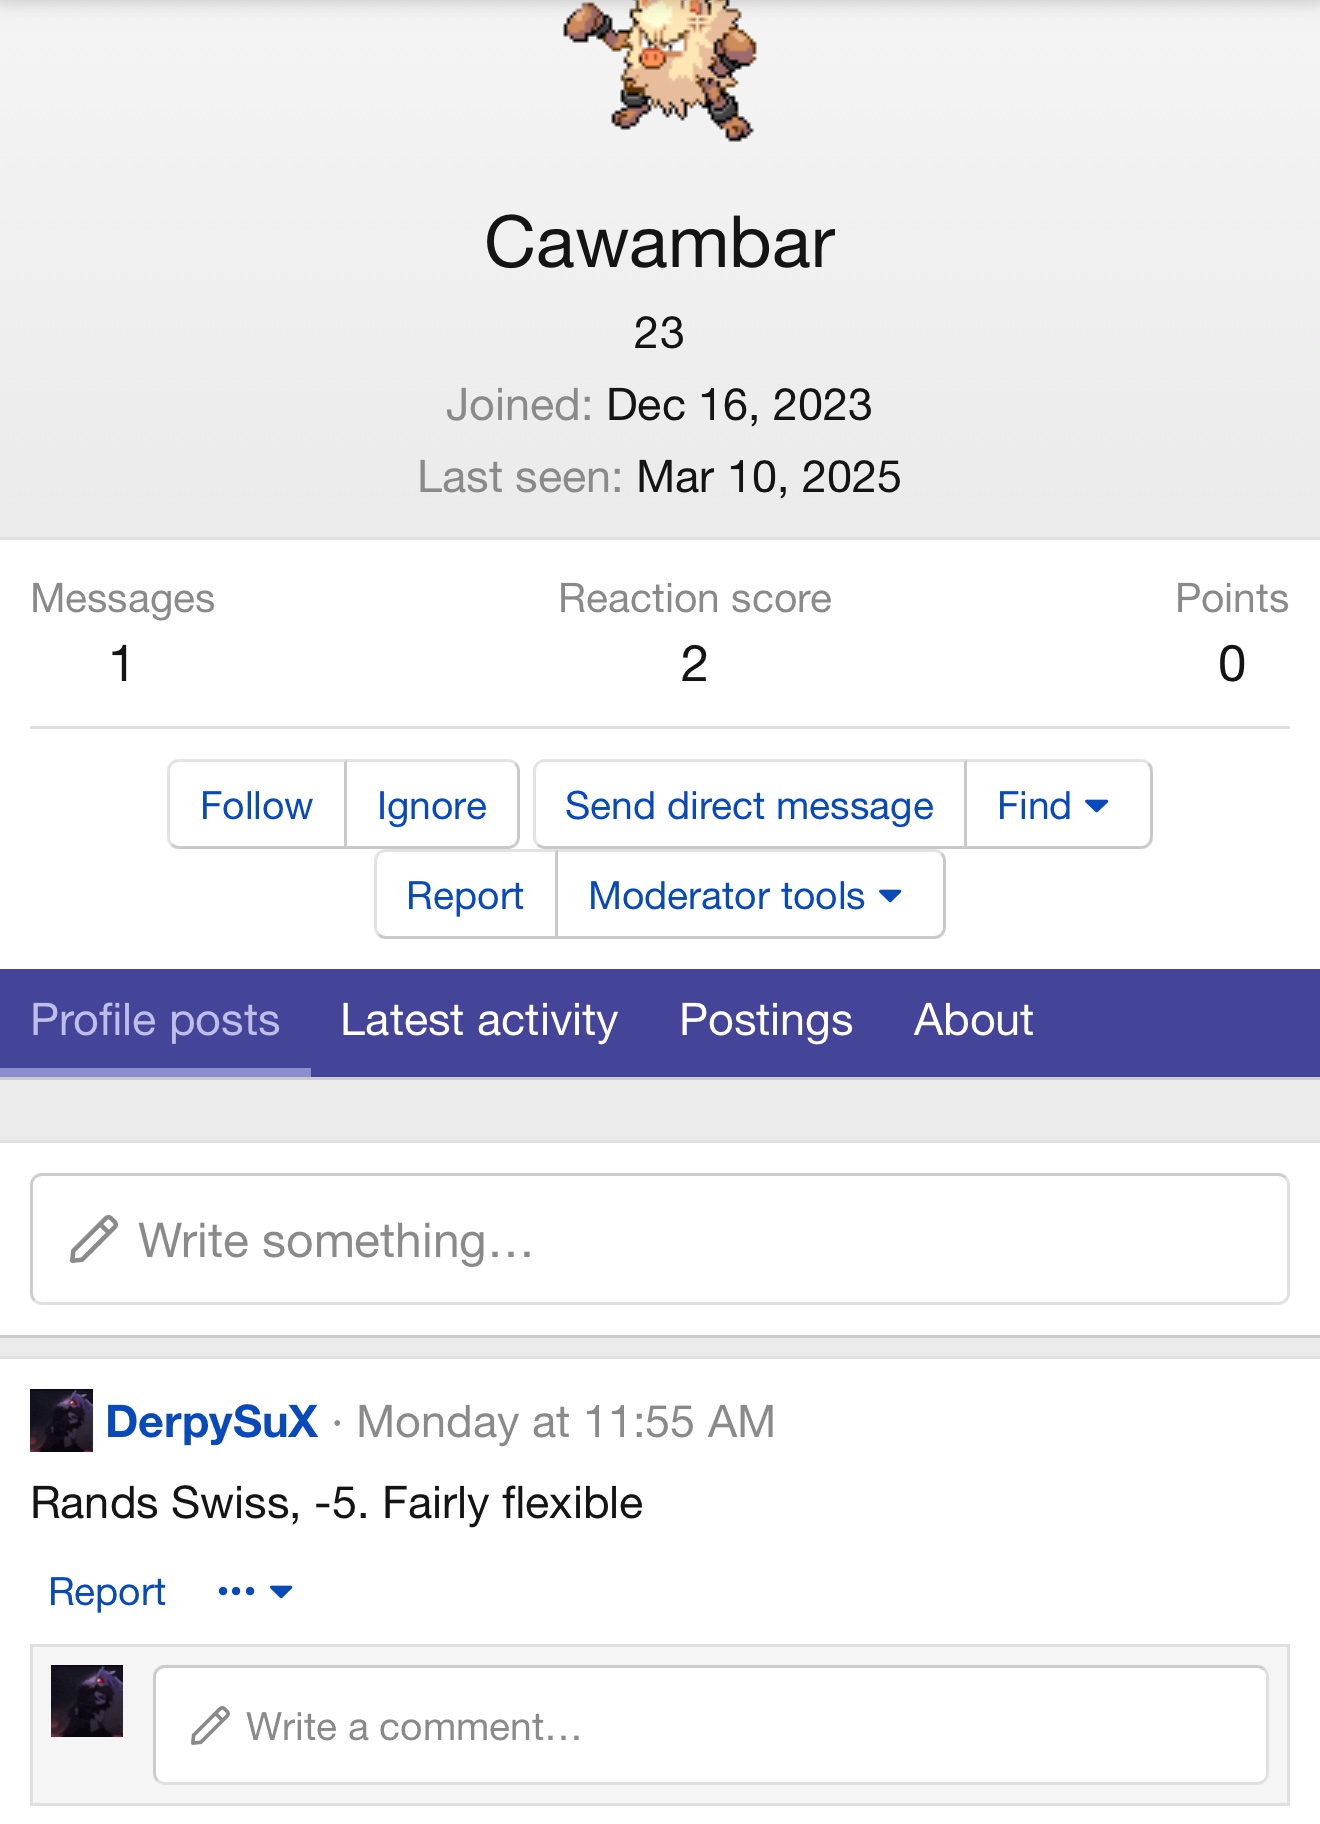Click the Write something input field
Screen dimensions: 1320x1824
click(700, 1240)
